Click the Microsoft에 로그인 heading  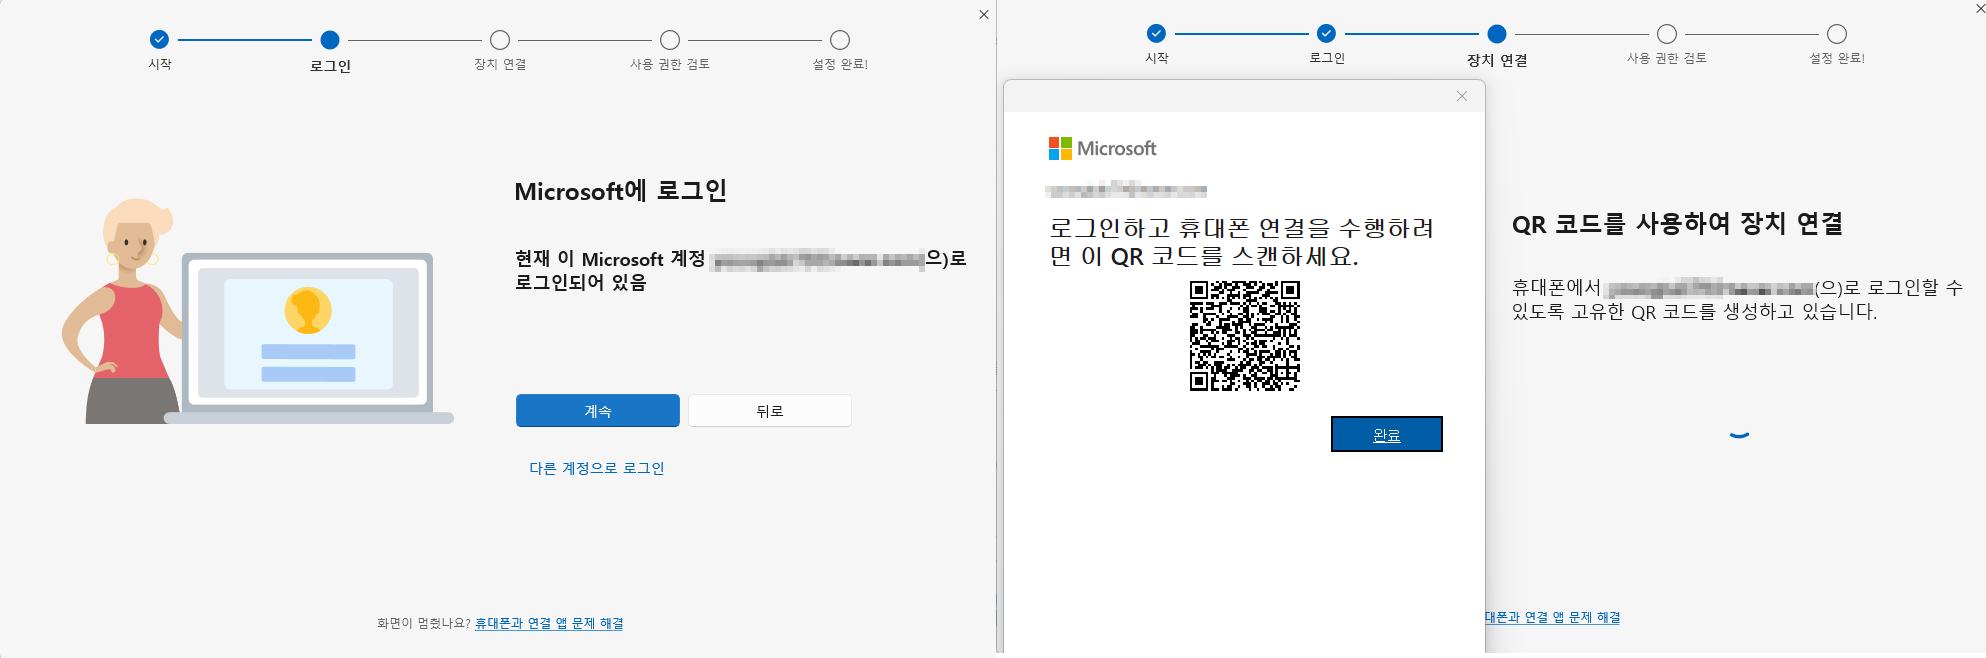click(620, 191)
